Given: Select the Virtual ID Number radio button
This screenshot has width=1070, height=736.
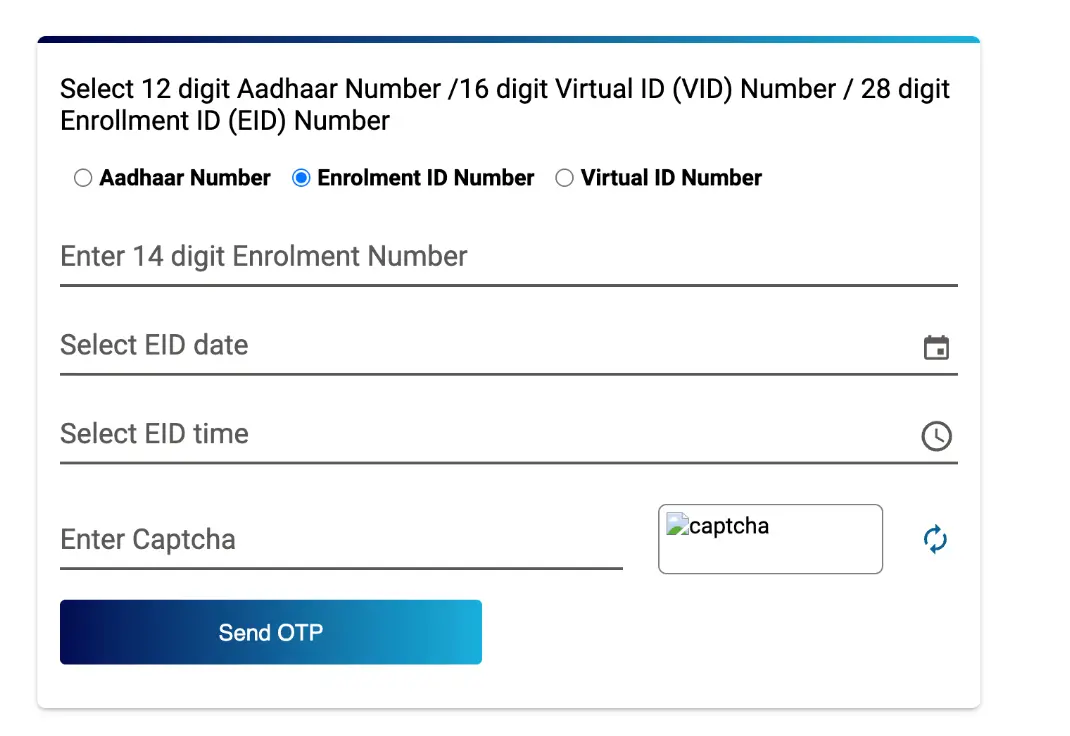Looking at the screenshot, I should tap(564, 177).
